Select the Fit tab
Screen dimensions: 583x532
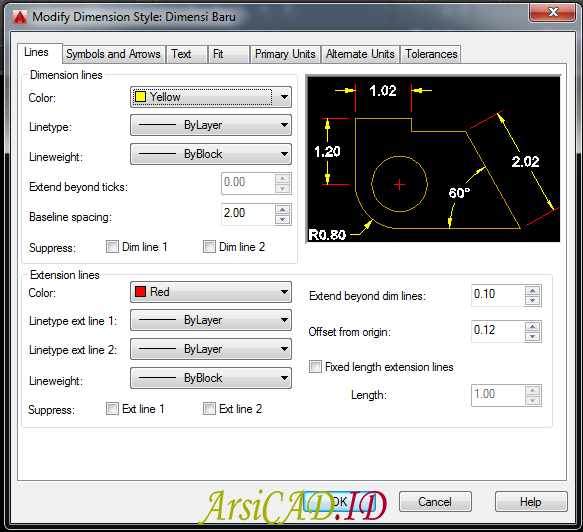229,54
